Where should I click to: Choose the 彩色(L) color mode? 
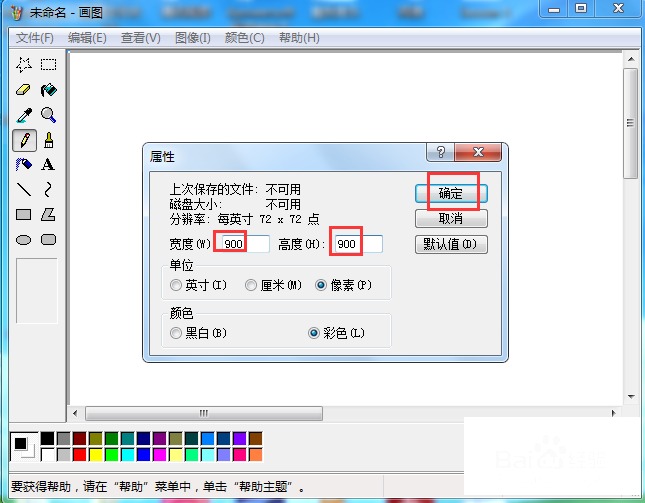336,333
